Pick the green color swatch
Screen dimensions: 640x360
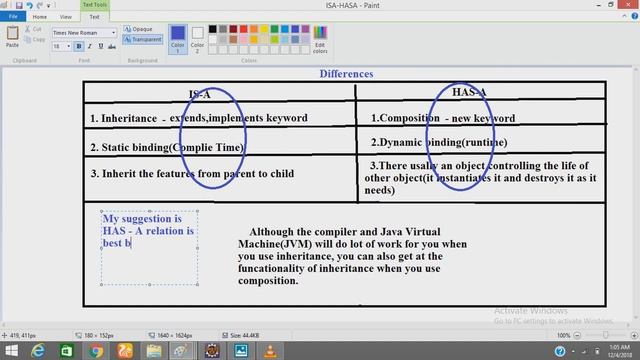[x=275, y=29]
